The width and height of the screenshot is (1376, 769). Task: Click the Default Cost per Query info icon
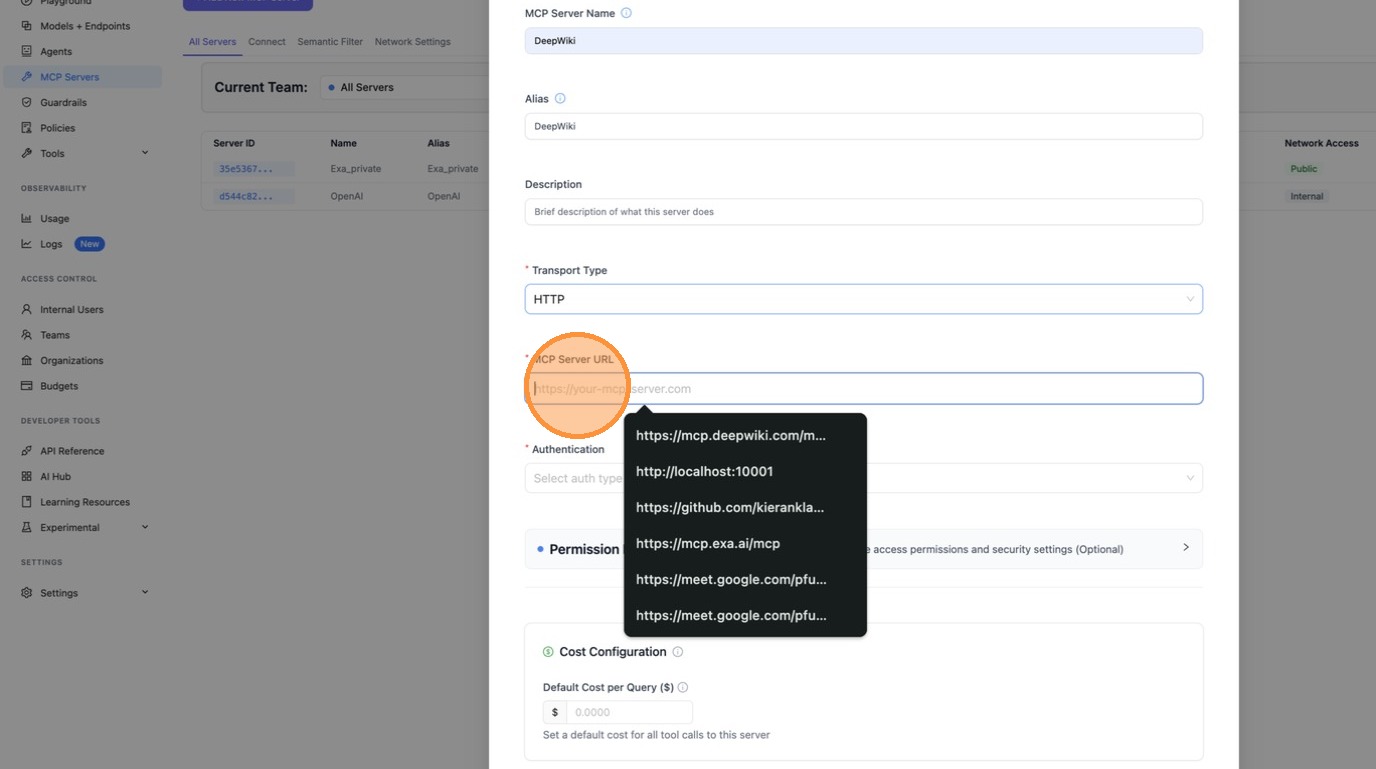[x=683, y=687]
